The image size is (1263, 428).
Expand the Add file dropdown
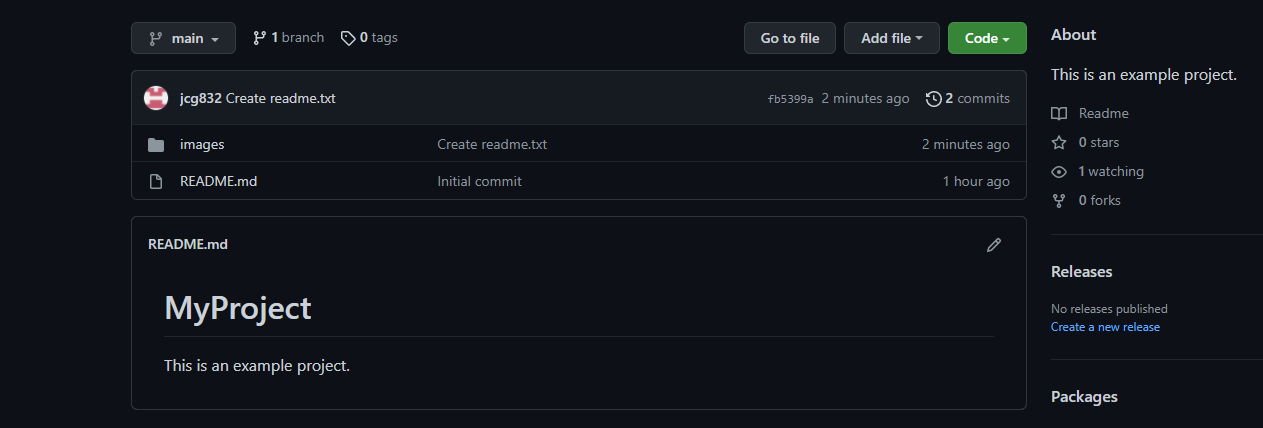click(892, 38)
